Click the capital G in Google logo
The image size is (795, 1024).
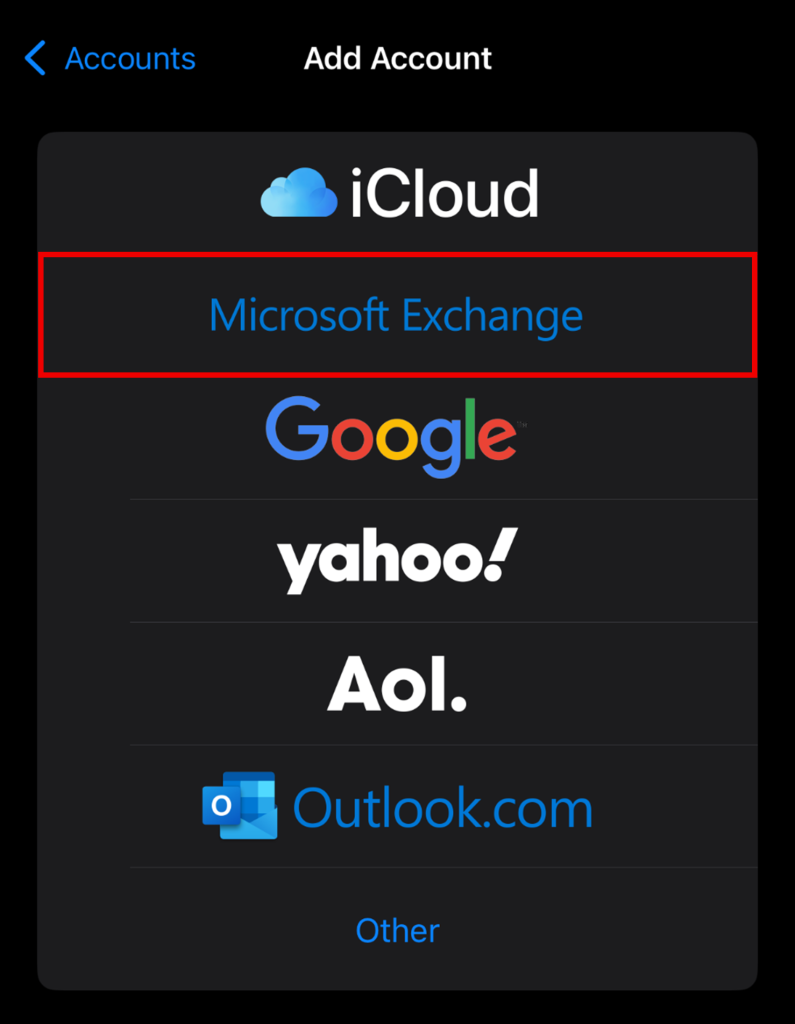pyautogui.click(x=297, y=428)
